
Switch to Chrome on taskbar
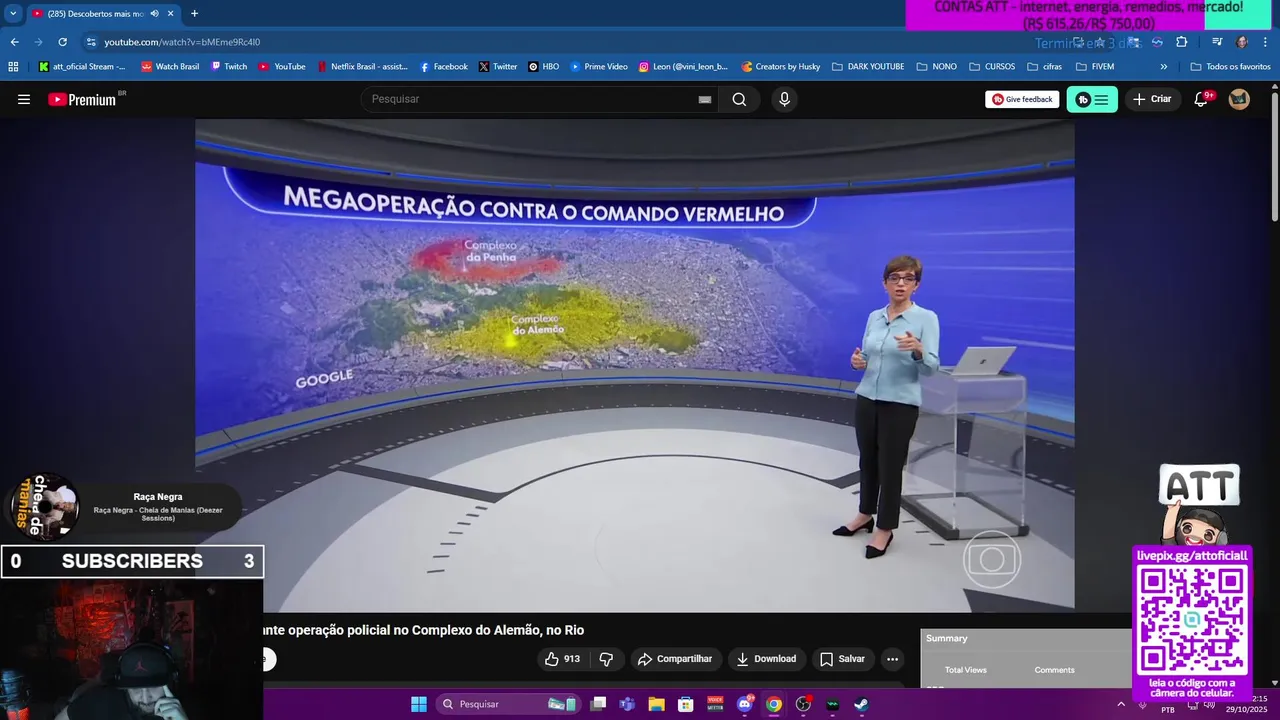tap(774, 704)
